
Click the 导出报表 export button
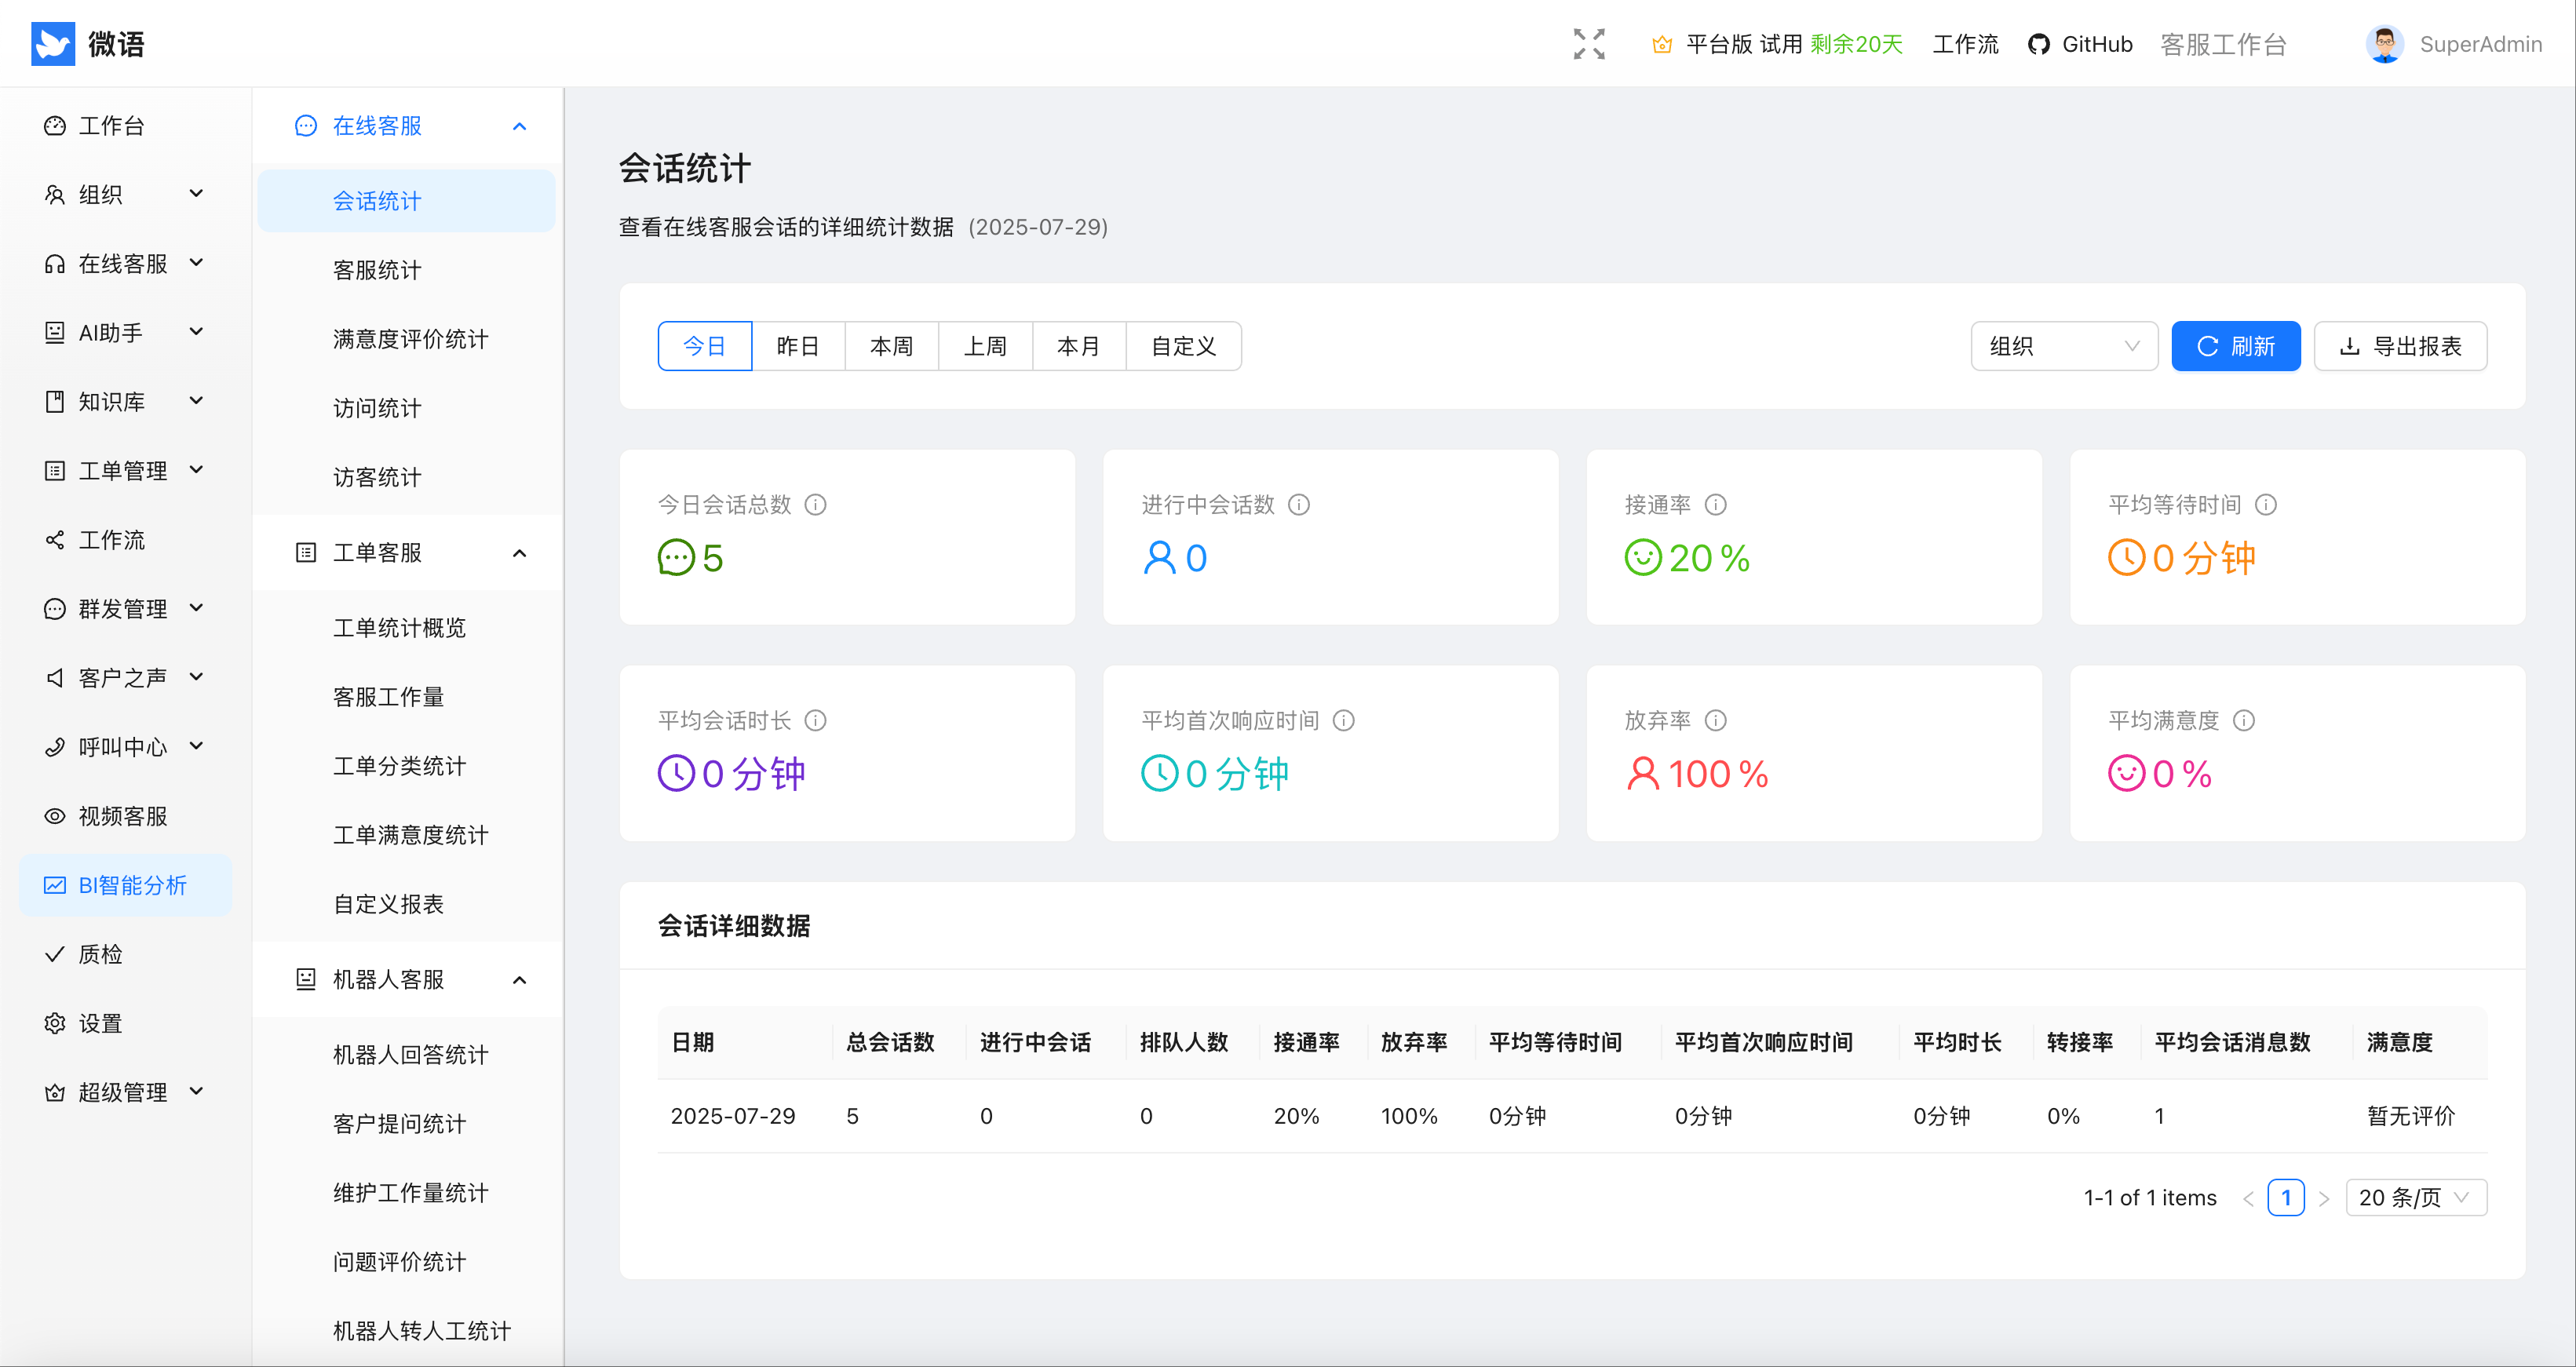(2400, 346)
